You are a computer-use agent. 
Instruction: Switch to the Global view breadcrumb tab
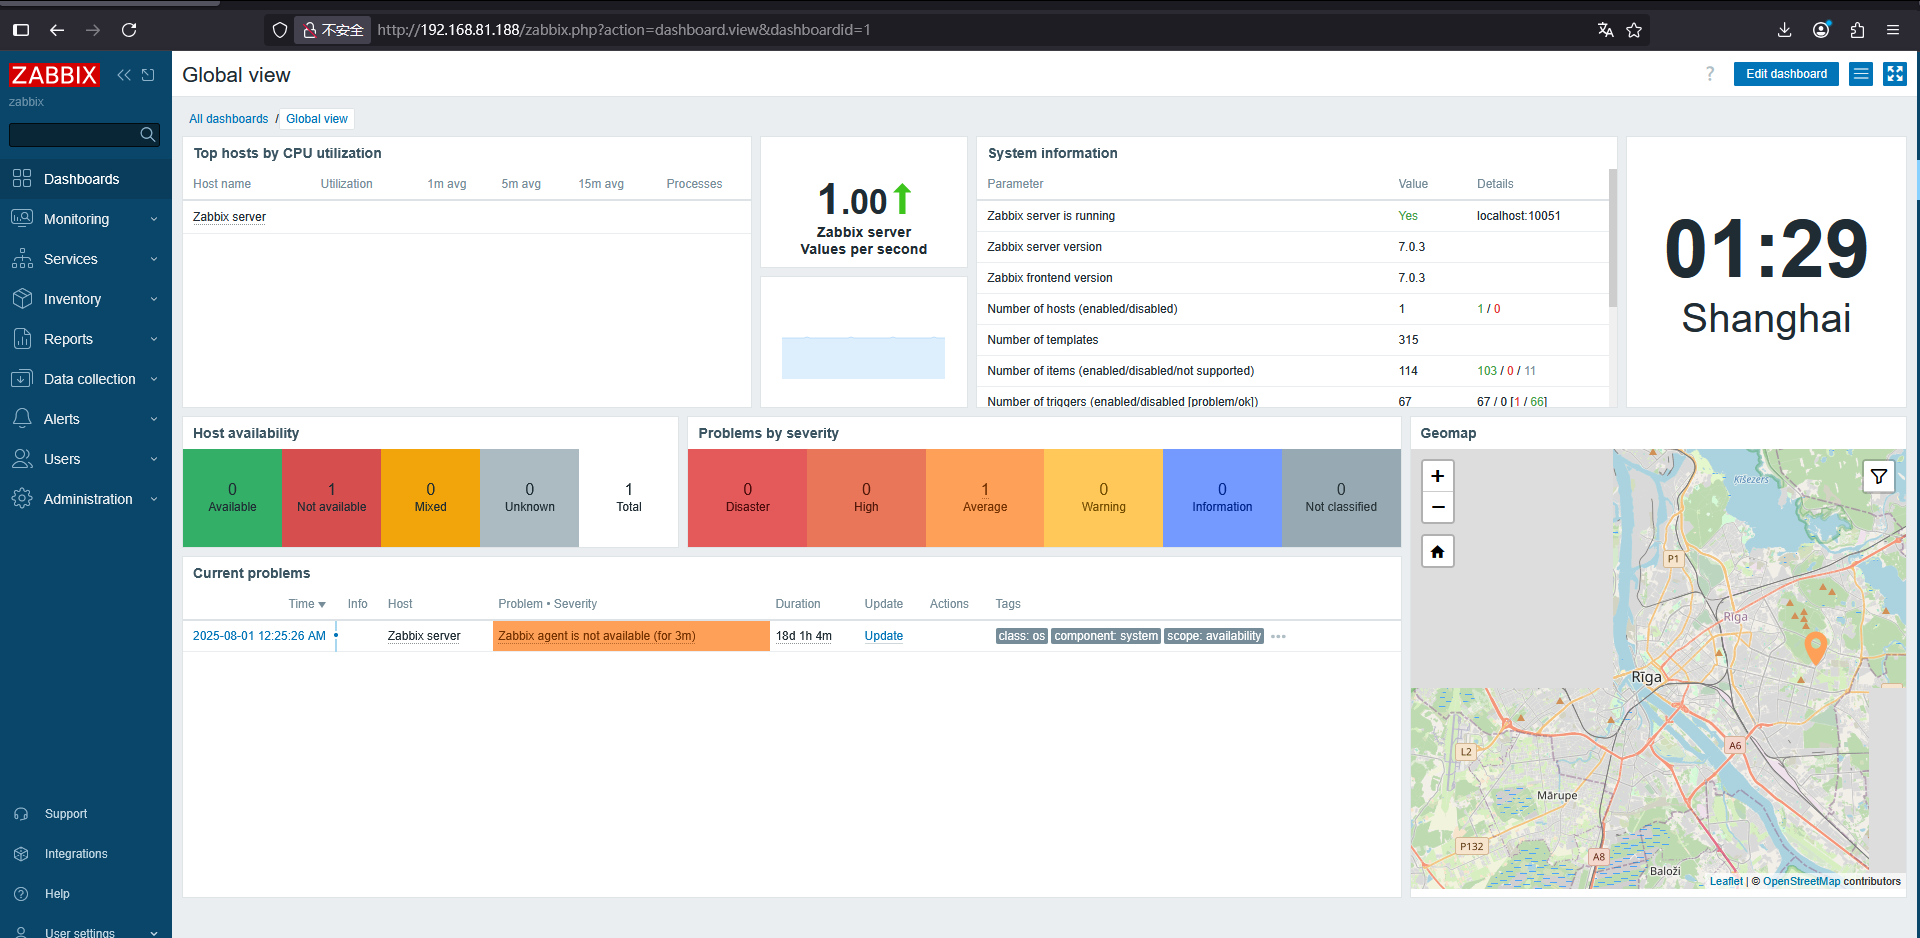(316, 118)
